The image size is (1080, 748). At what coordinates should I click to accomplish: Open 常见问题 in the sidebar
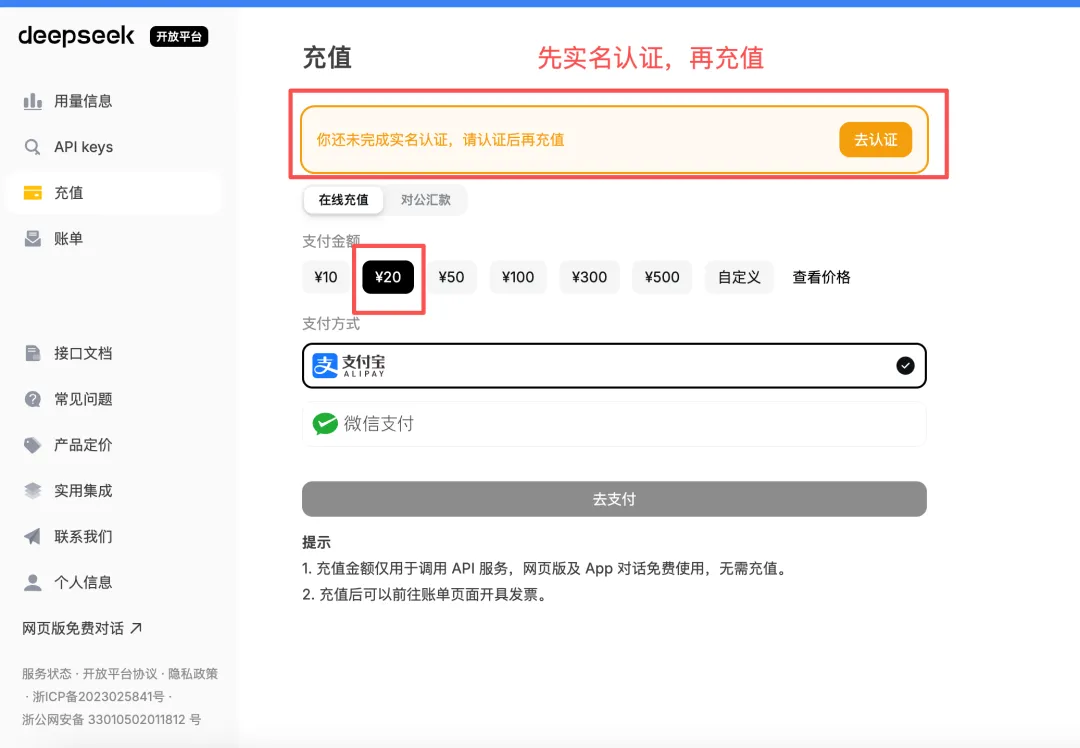click(113, 399)
